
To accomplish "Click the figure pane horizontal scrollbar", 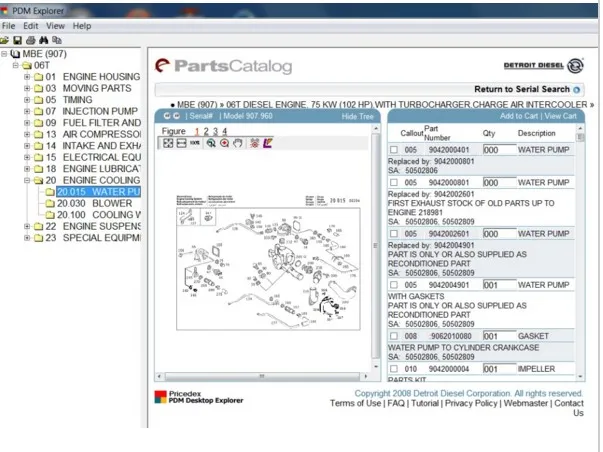I will (262, 377).
